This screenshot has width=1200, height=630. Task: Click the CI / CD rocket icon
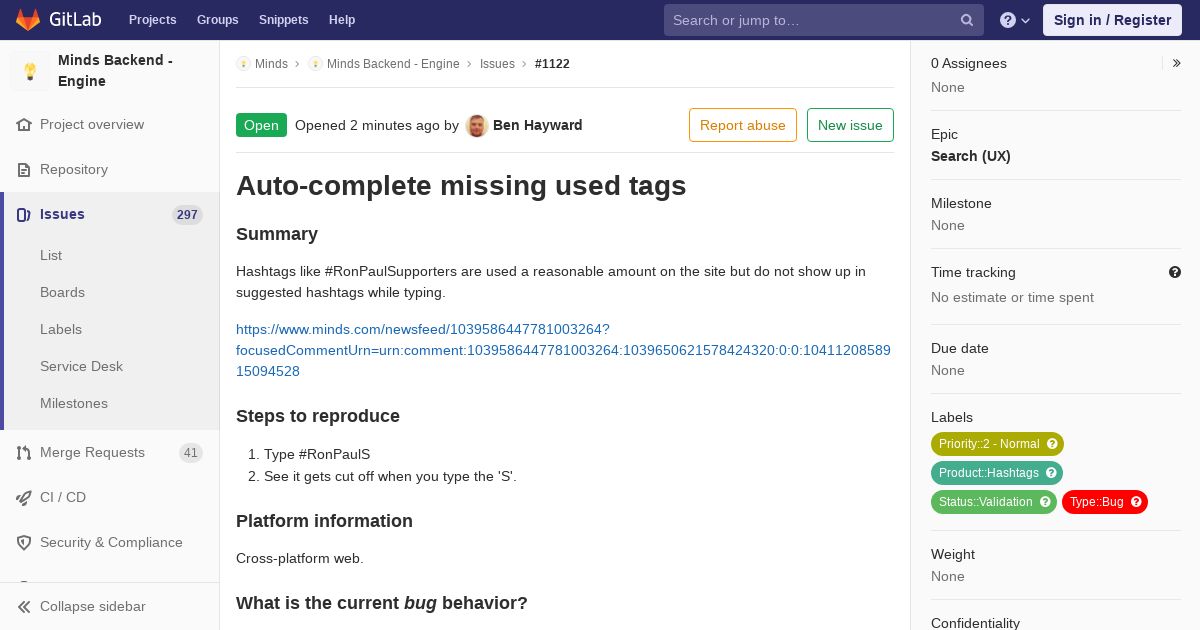pos(24,498)
